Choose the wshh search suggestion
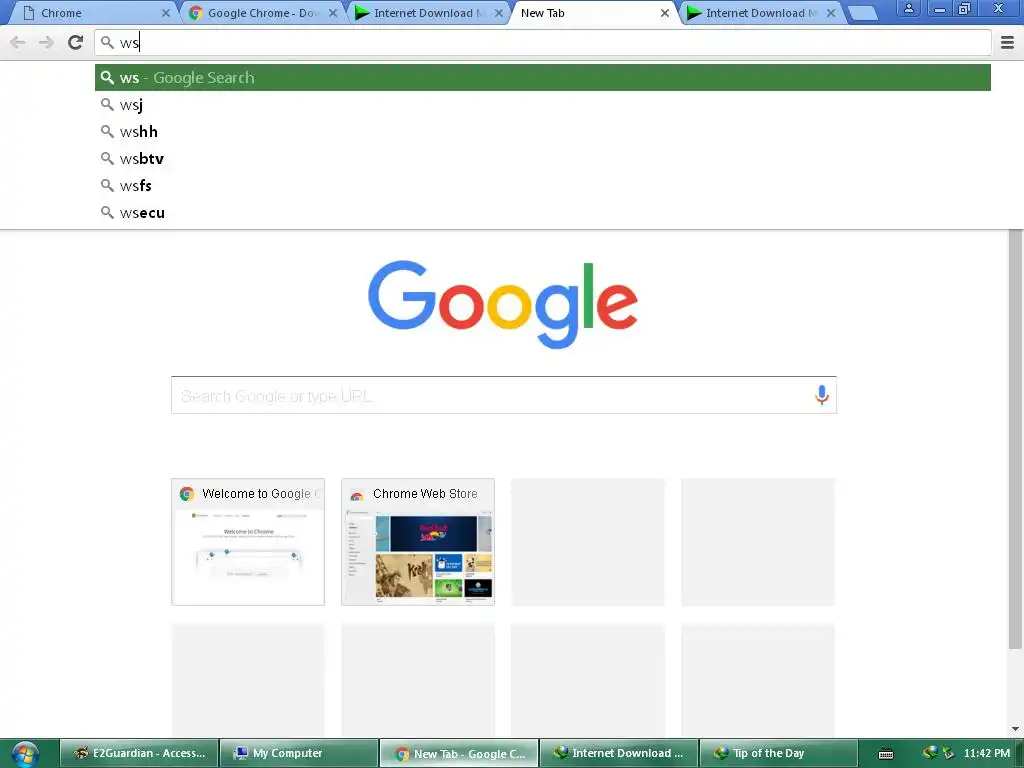The height and width of the screenshot is (768, 1024). point(543,132)
